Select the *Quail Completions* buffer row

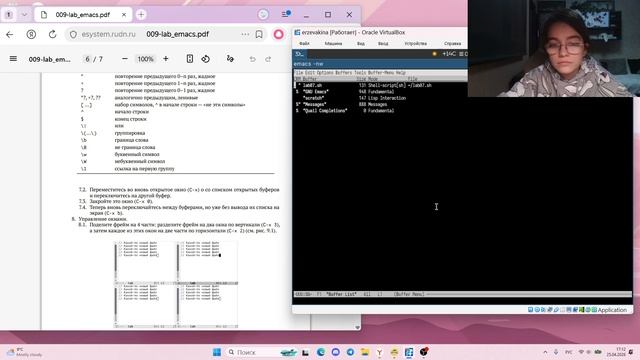pyautogui.click(x=345, y=111)
